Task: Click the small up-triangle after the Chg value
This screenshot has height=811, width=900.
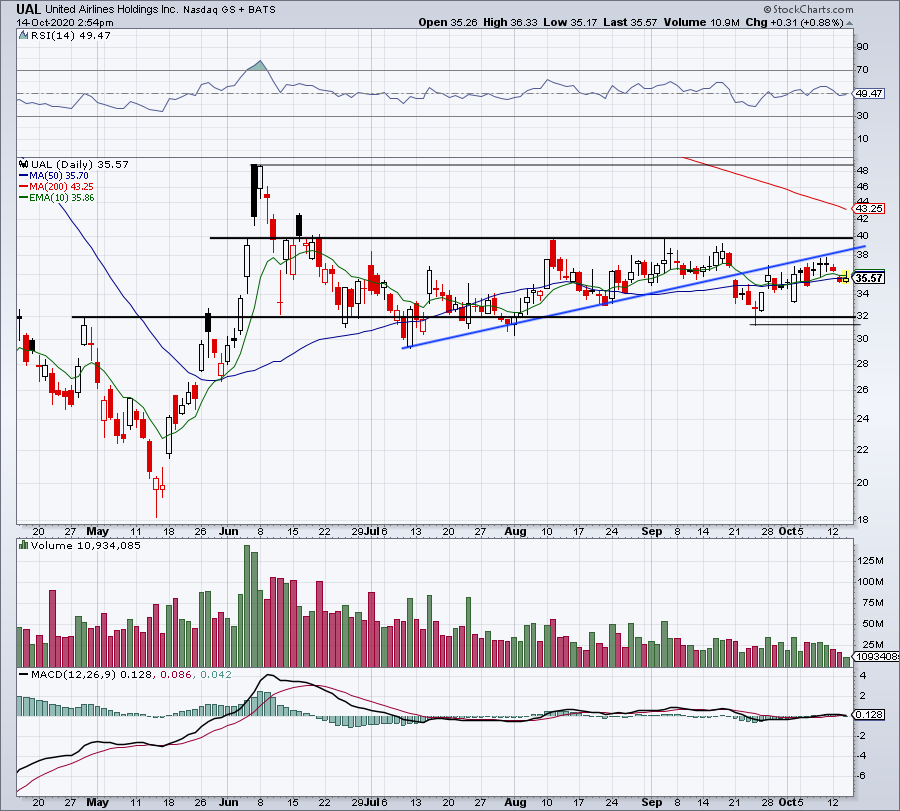Action: pos(849,23)
